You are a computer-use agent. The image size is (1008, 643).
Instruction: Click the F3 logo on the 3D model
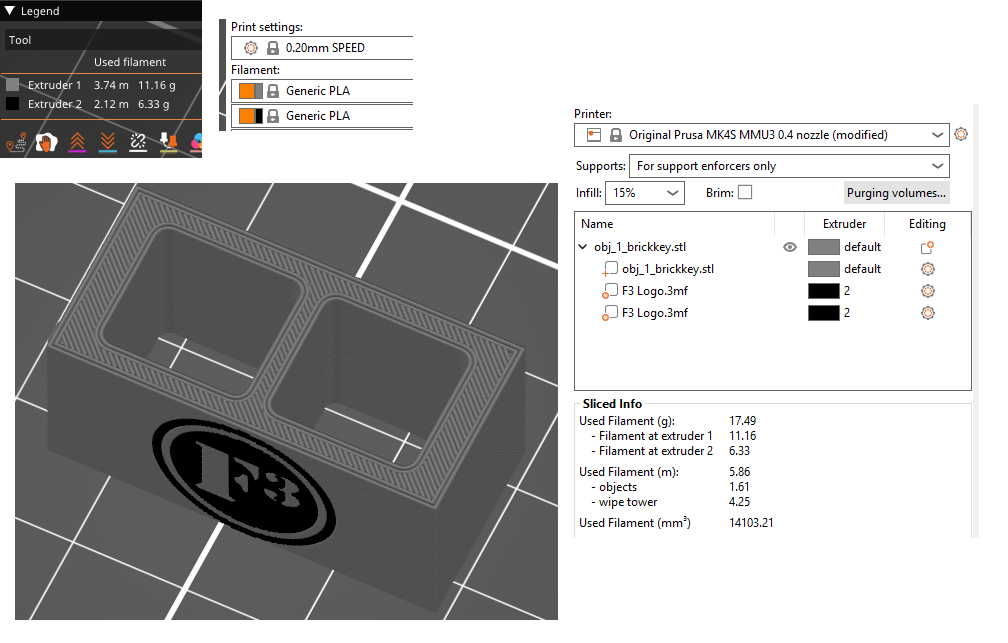[x=244, y=481]
